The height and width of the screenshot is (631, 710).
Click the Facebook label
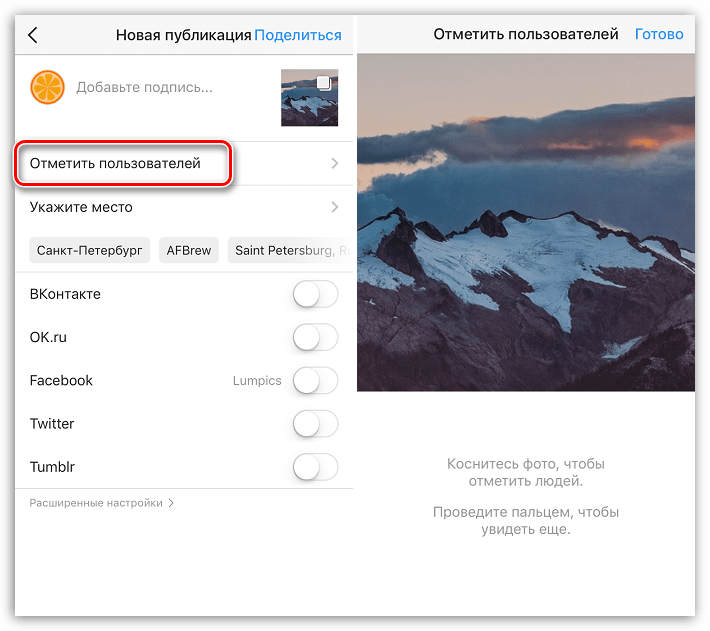(61, 381)
